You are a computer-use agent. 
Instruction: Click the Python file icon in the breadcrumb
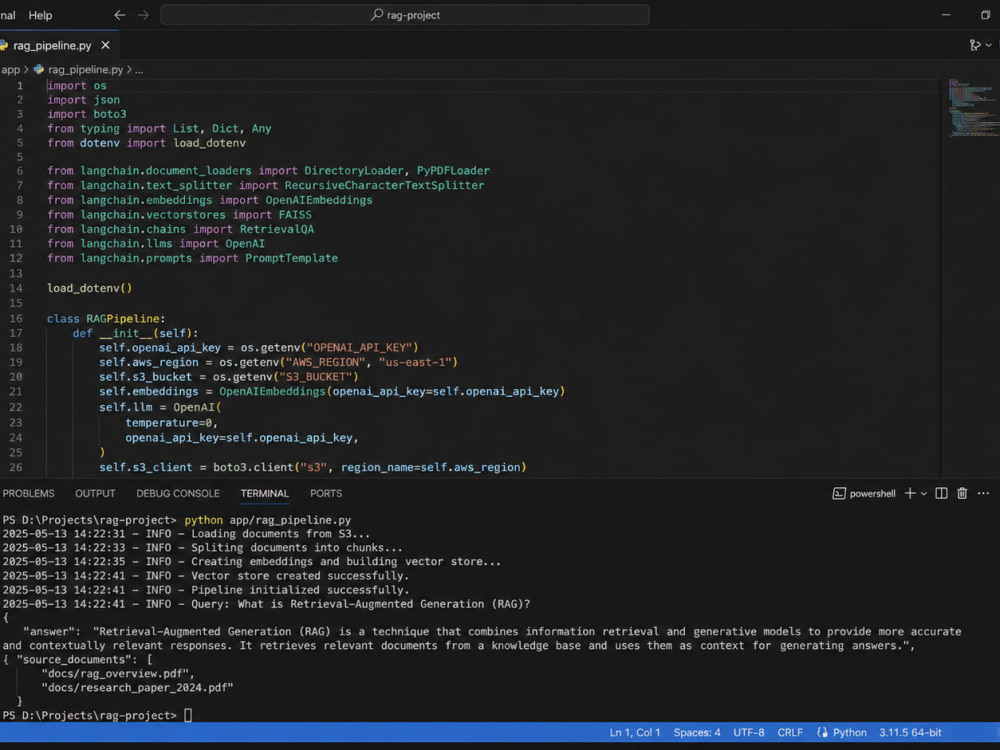point(39,70)
